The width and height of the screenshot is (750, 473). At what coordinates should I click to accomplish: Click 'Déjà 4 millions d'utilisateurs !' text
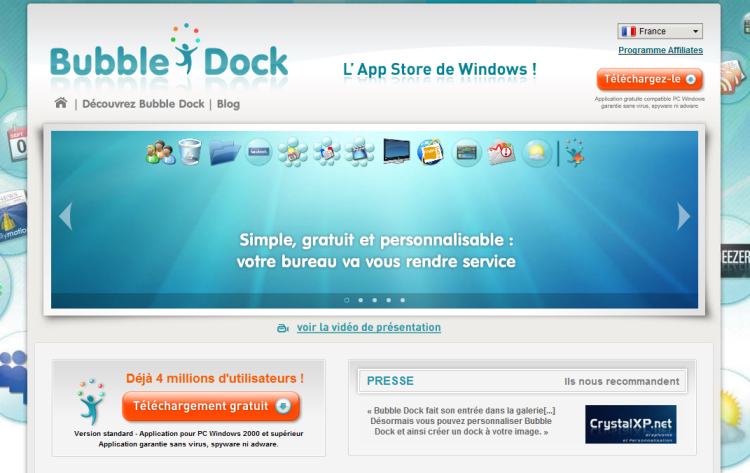point(215,378)
